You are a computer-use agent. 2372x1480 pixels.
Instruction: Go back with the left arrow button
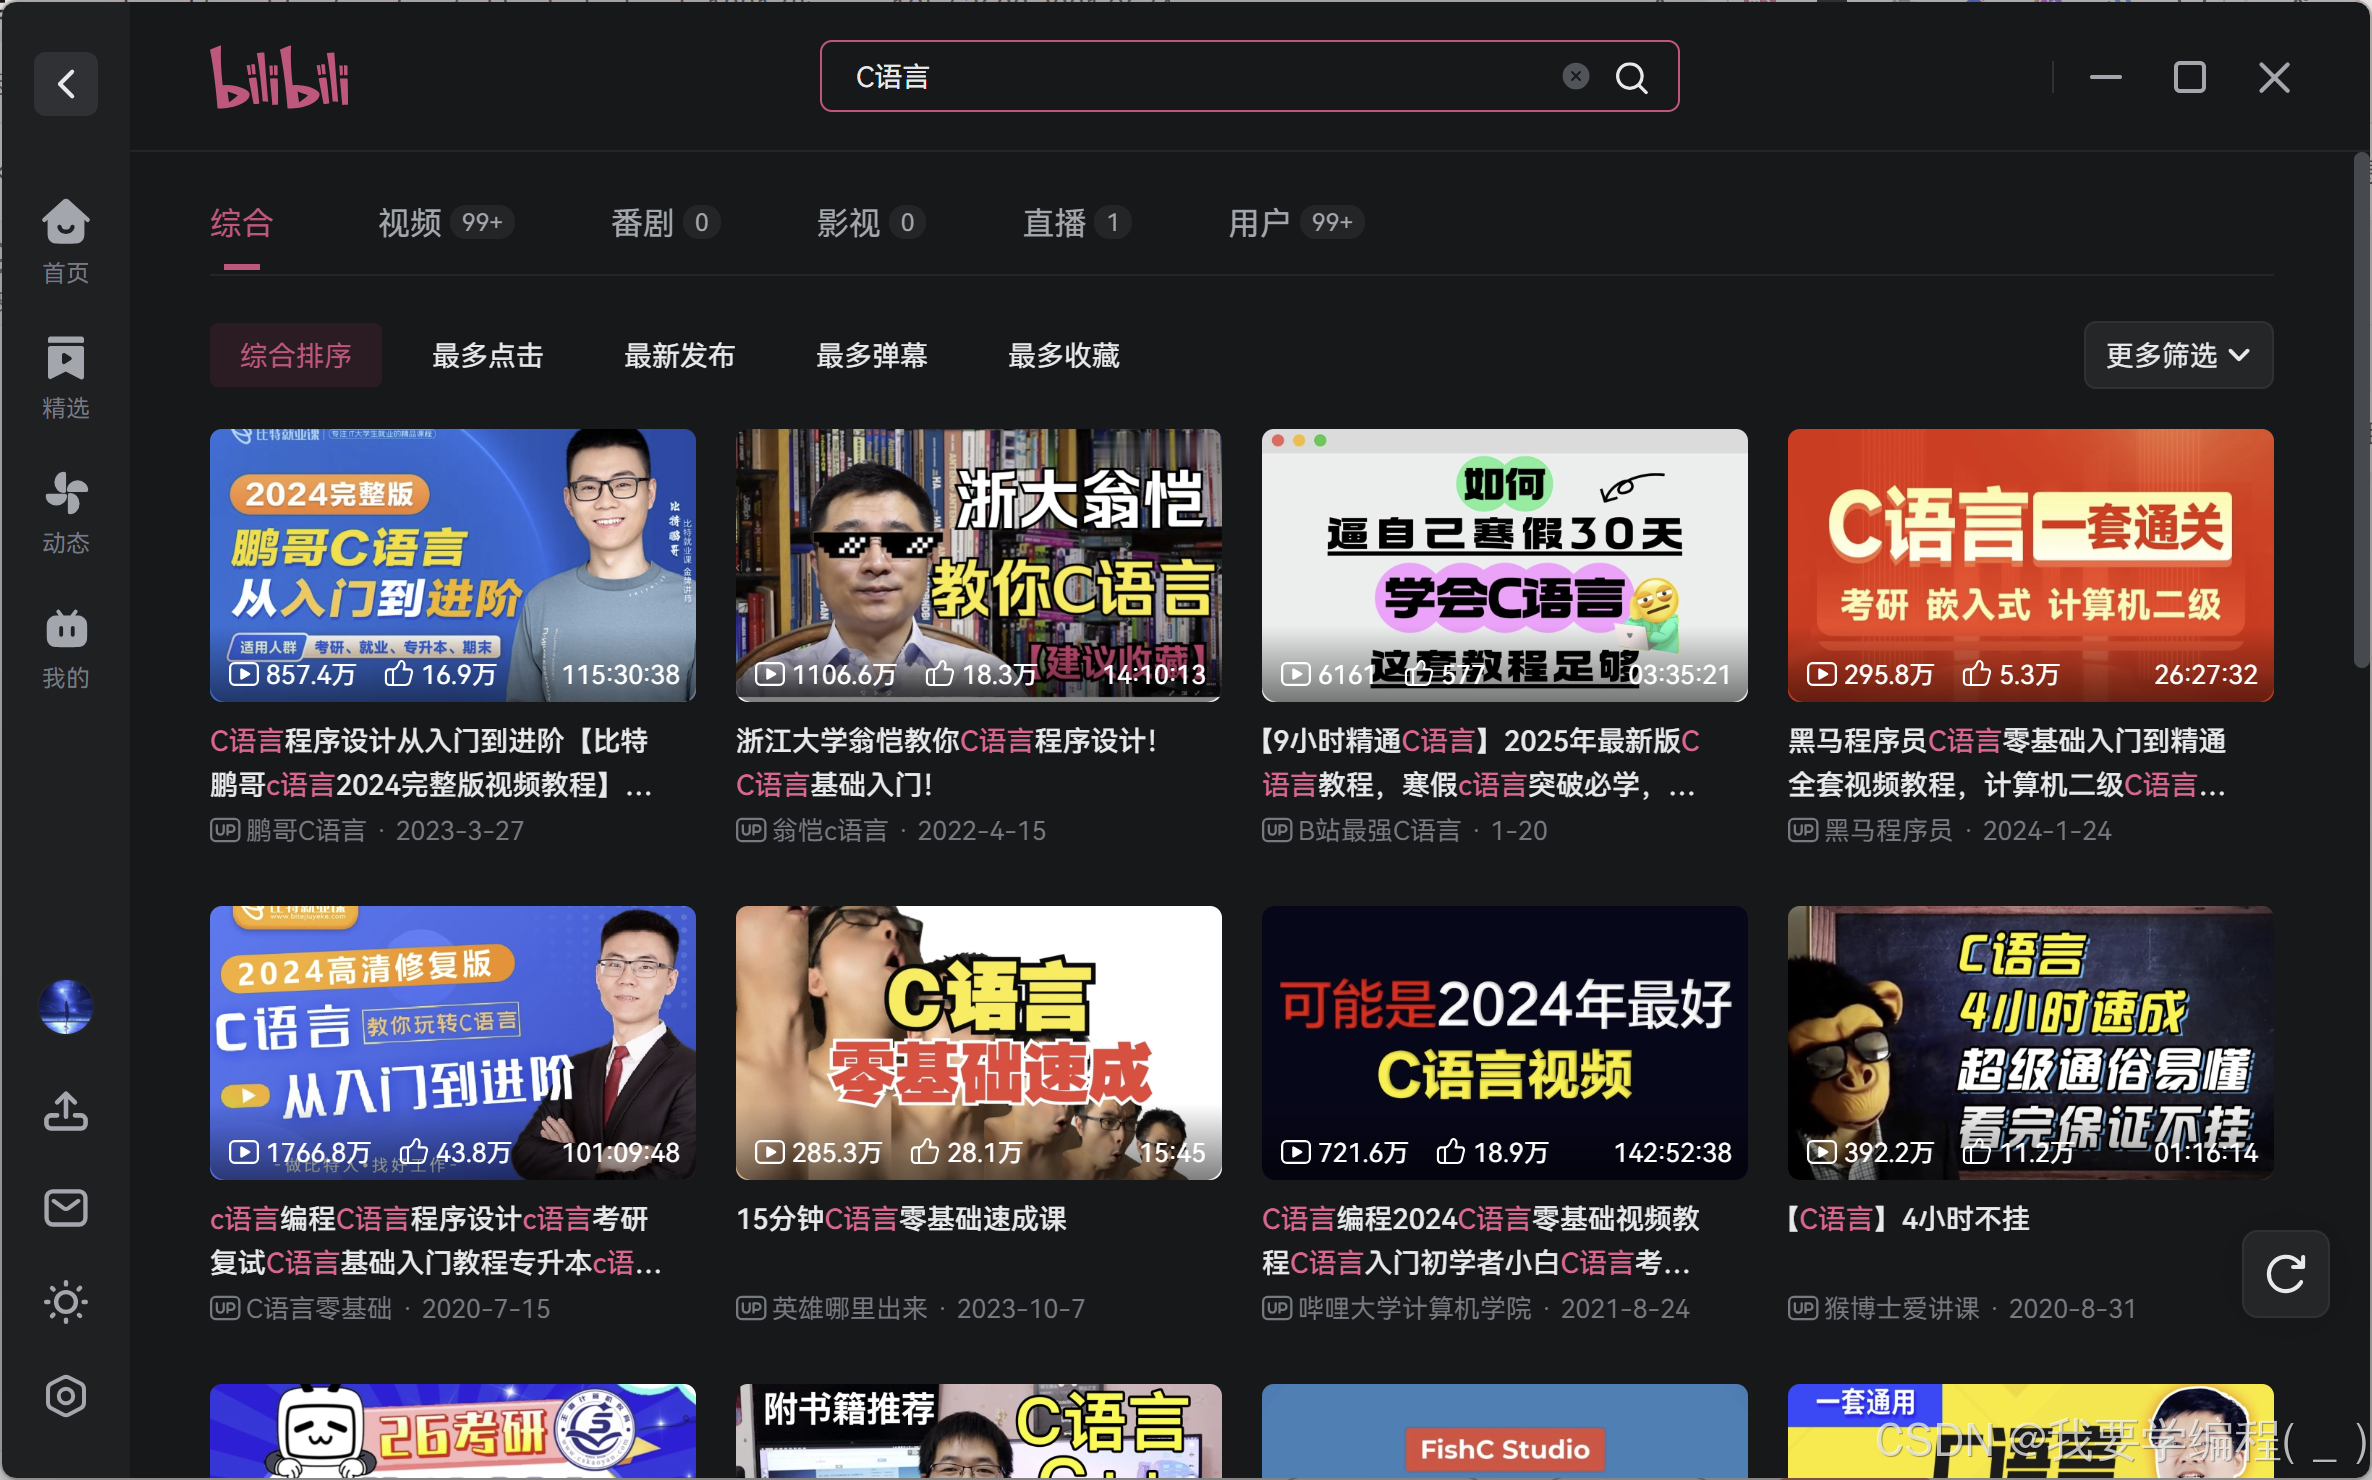[x=66, y=83]
